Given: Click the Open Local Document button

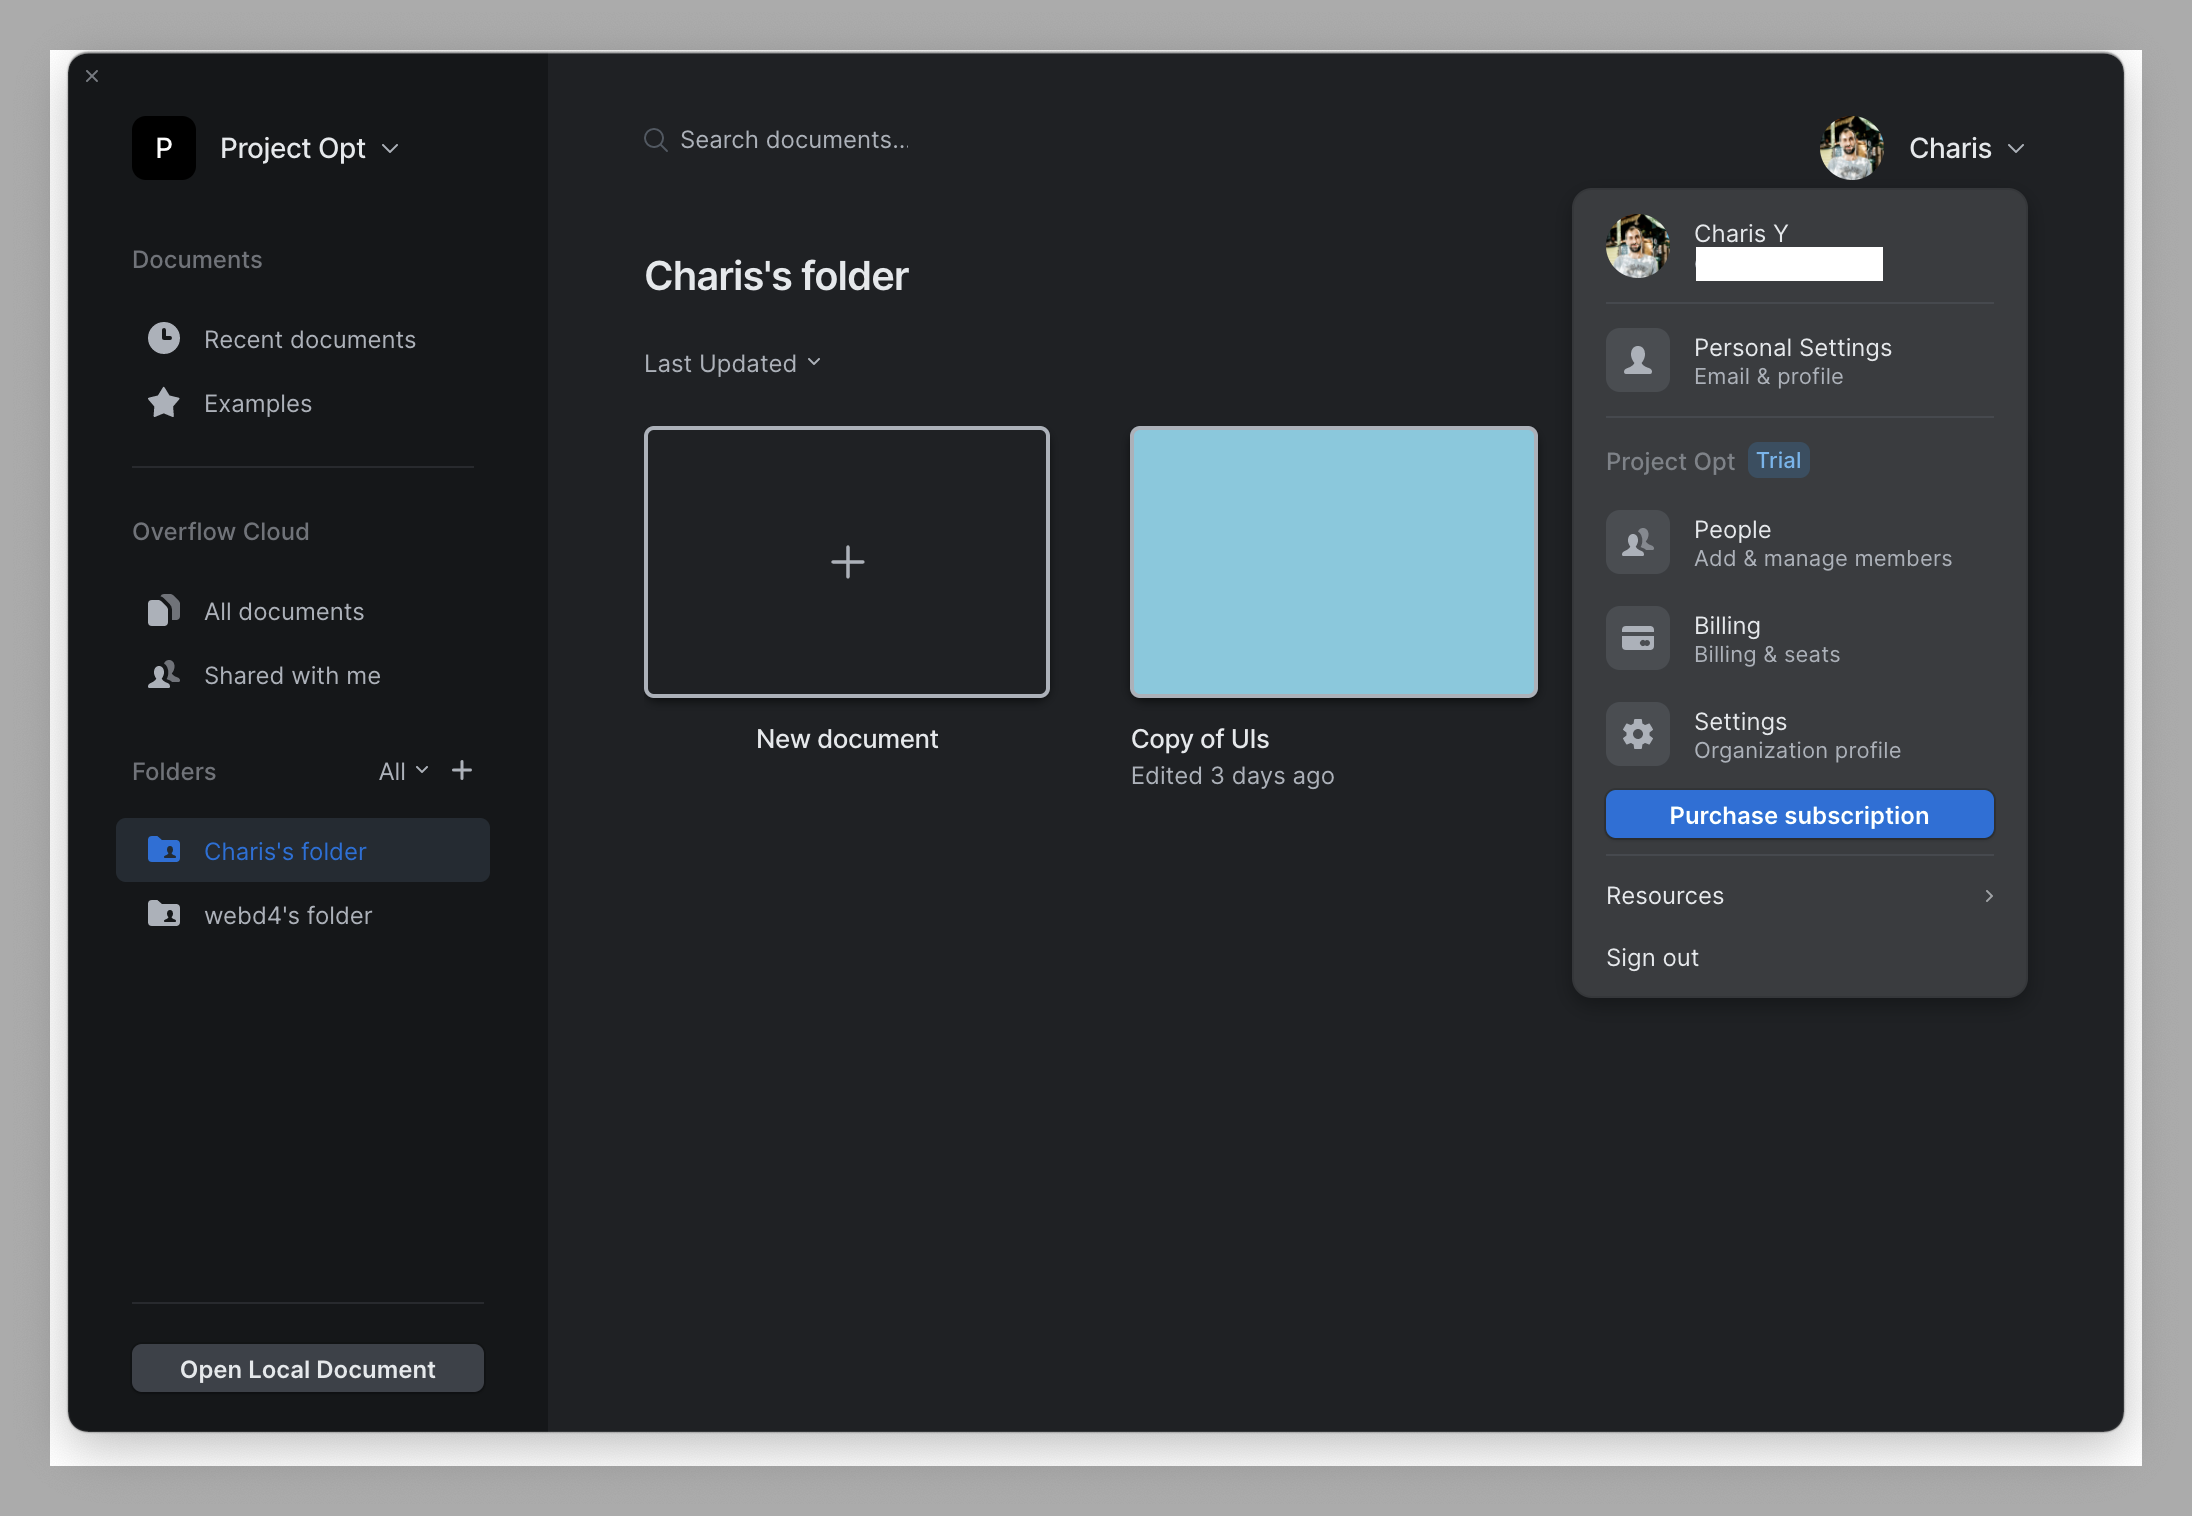Looking at the screenshot, I should tap(308, 1369).
